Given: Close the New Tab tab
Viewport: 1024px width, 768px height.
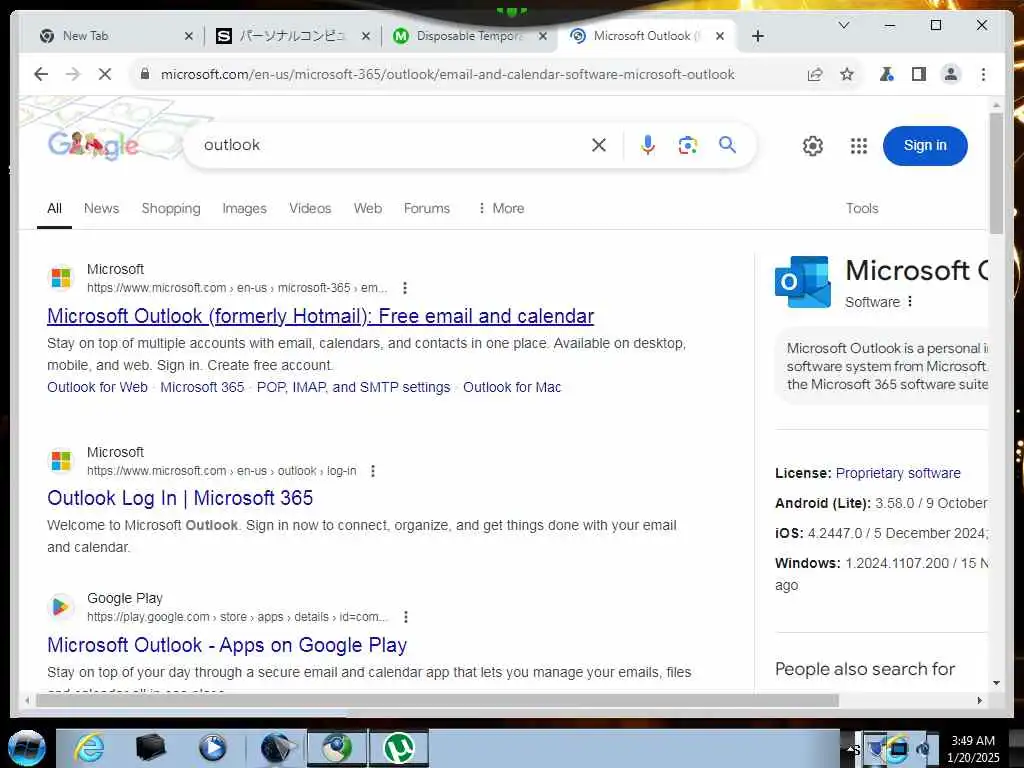Looking at the screenshot, I should click(x=189, y=37).
